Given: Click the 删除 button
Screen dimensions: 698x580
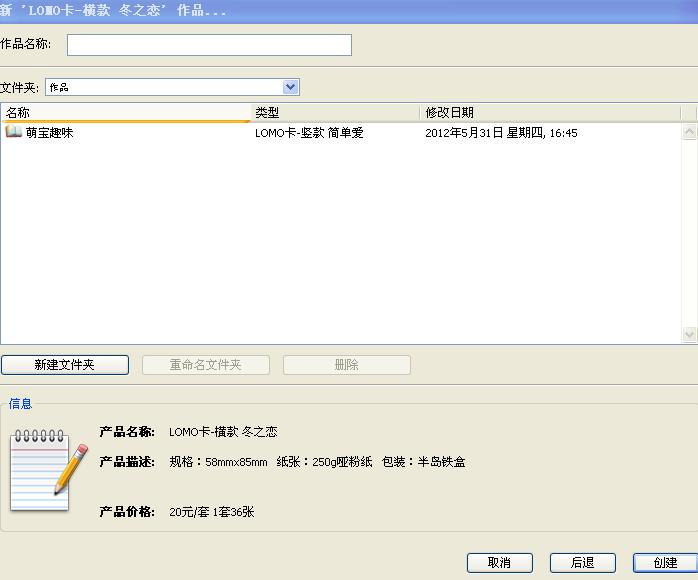Looking at the screenshot, I should click(346, 365).
